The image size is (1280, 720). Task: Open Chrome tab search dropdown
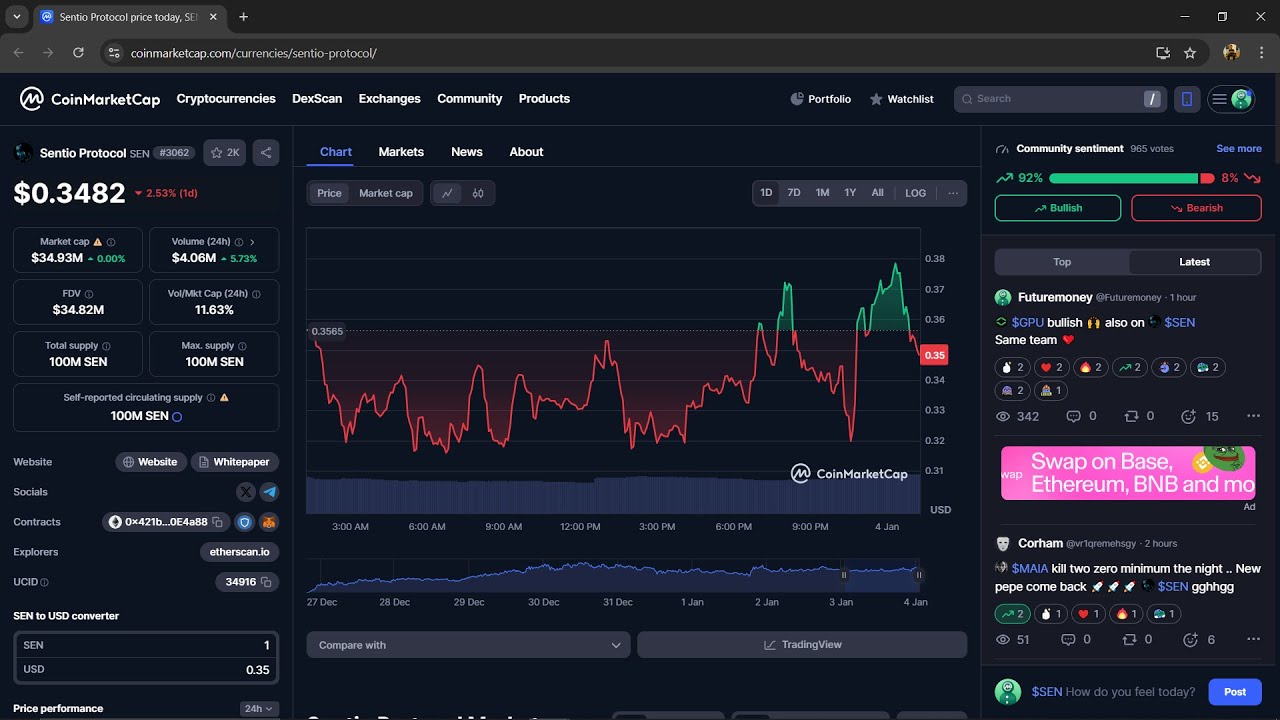click(x=17, y=17)
